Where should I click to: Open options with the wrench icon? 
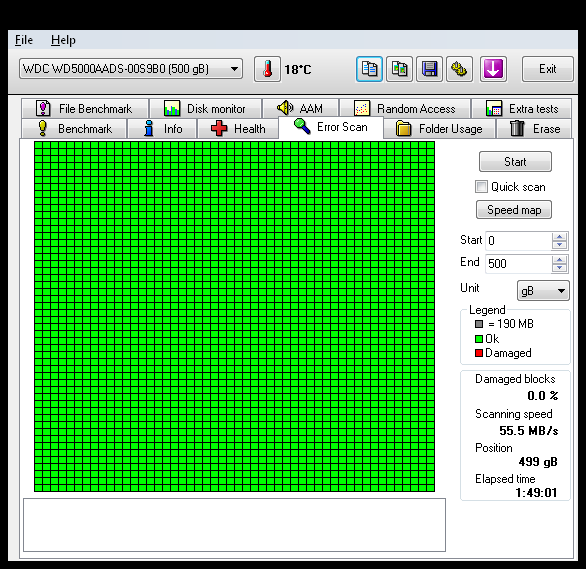point(459,69)
